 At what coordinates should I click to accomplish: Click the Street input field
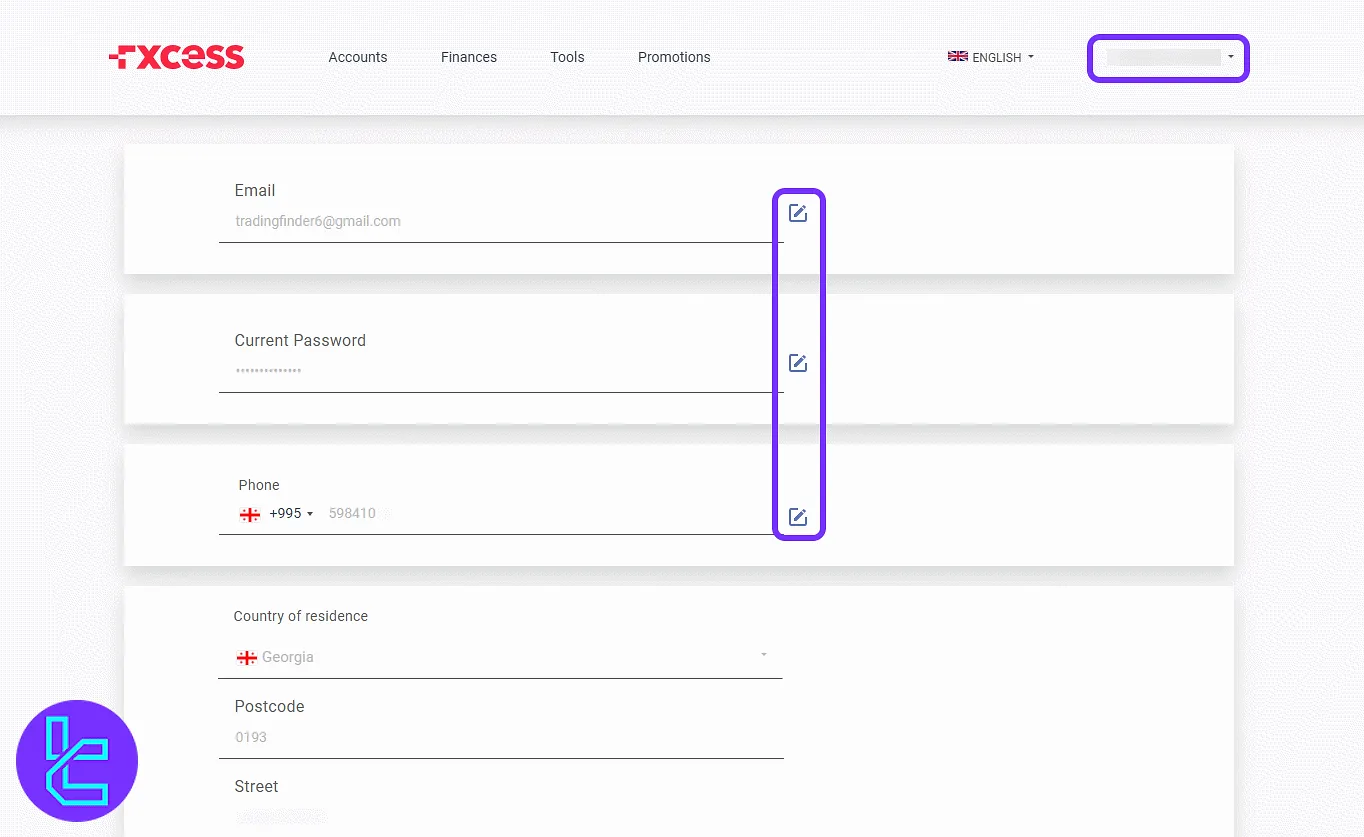coord(500,816)
